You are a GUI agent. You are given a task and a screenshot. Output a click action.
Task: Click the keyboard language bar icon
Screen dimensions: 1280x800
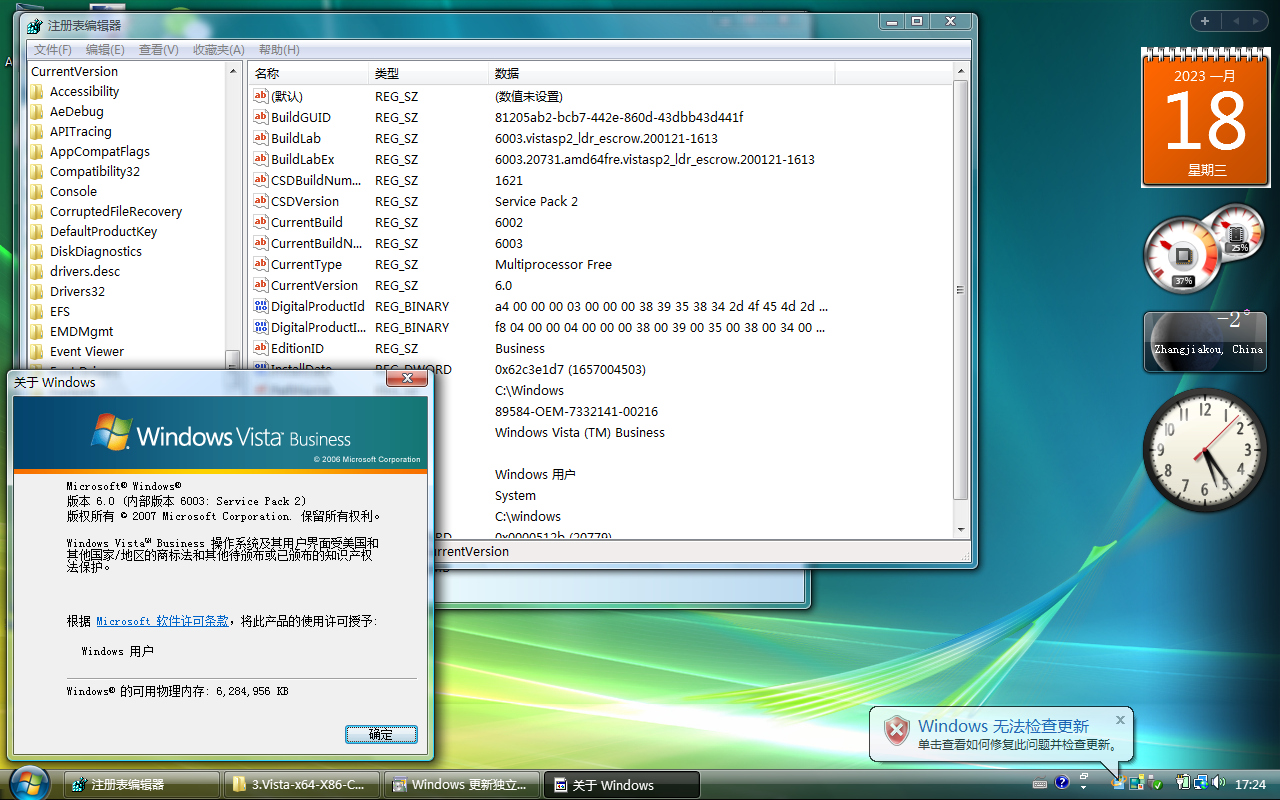(x=1040, y=783)
